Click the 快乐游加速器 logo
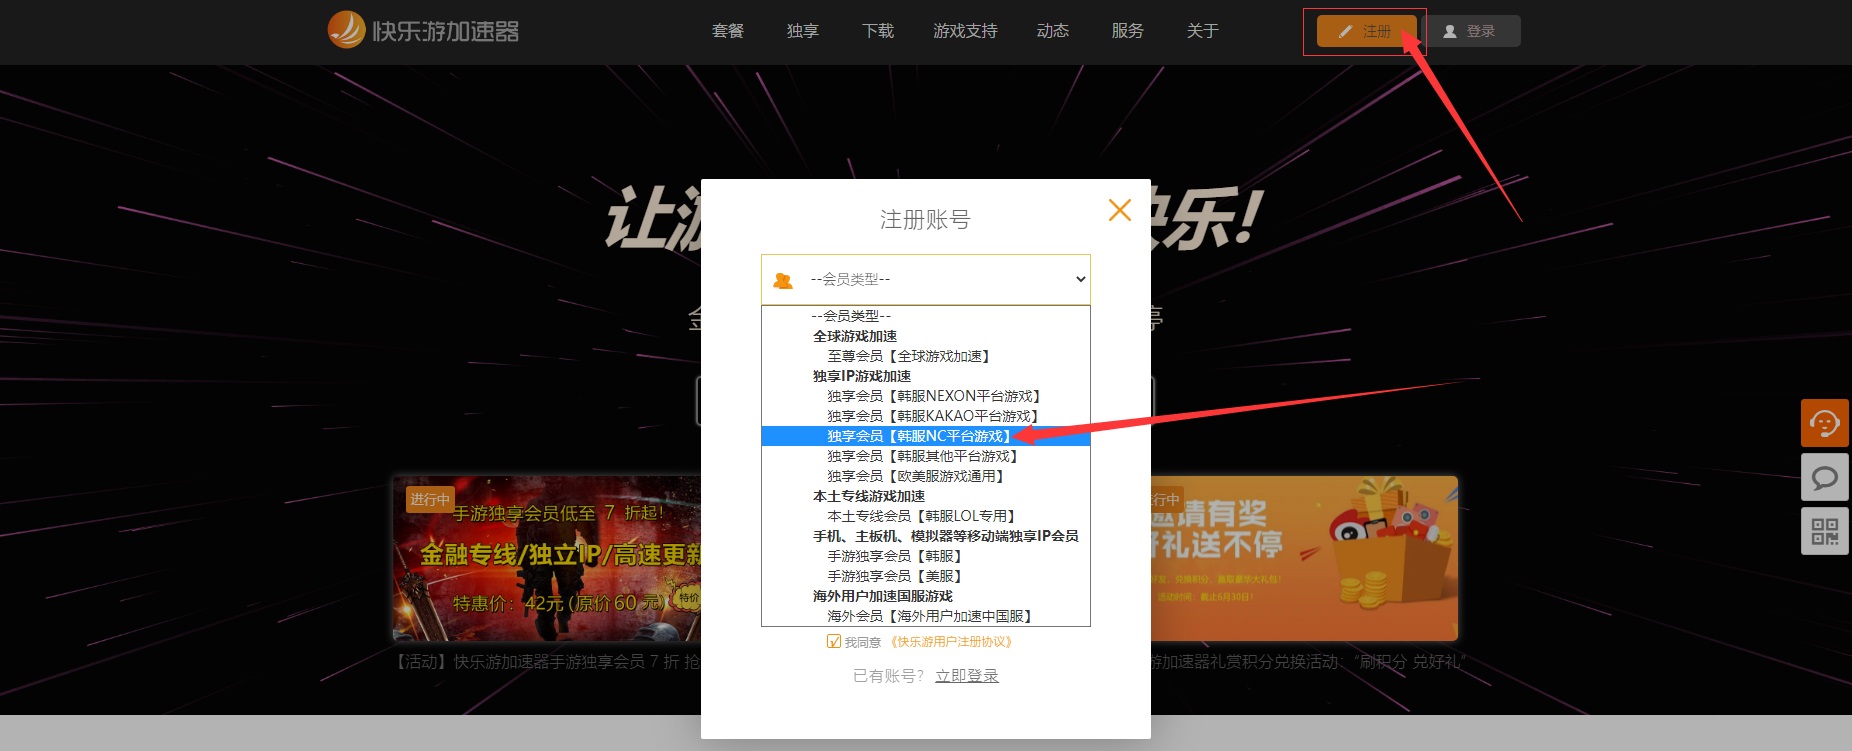Viewport: 1852px width, 751px height. pos(424,30)
